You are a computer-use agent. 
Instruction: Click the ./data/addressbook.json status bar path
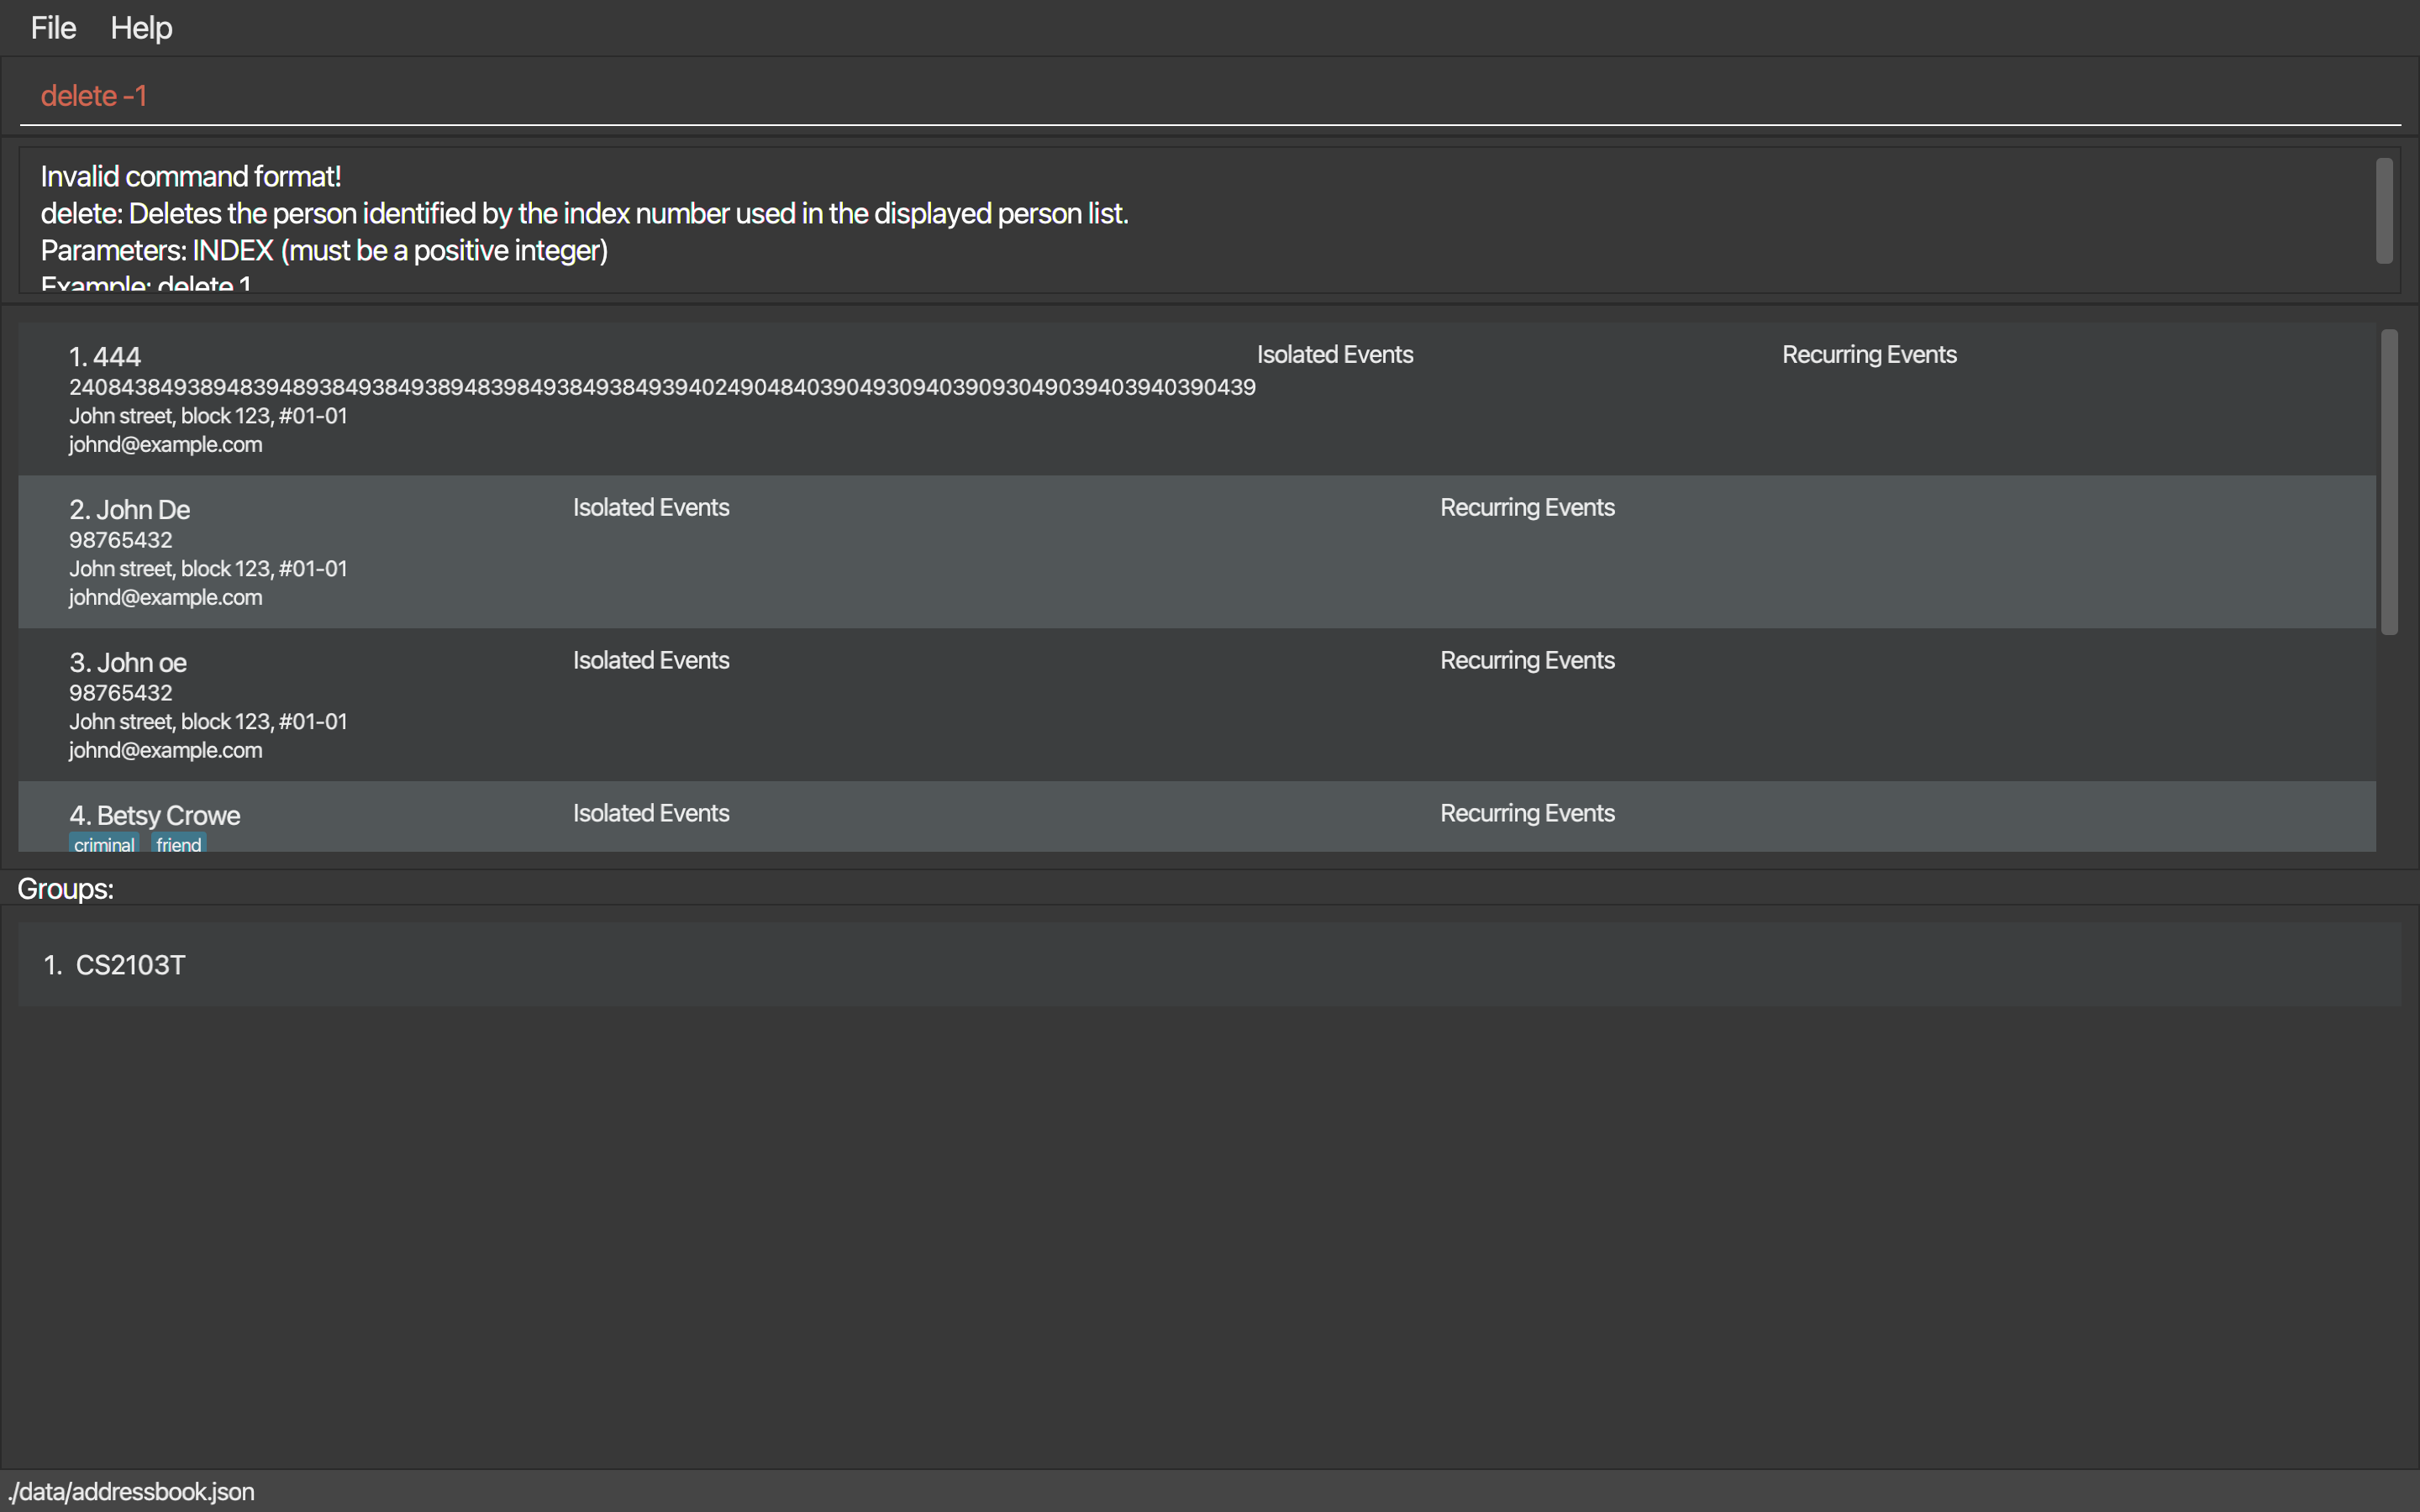(x=132, y=1492)
